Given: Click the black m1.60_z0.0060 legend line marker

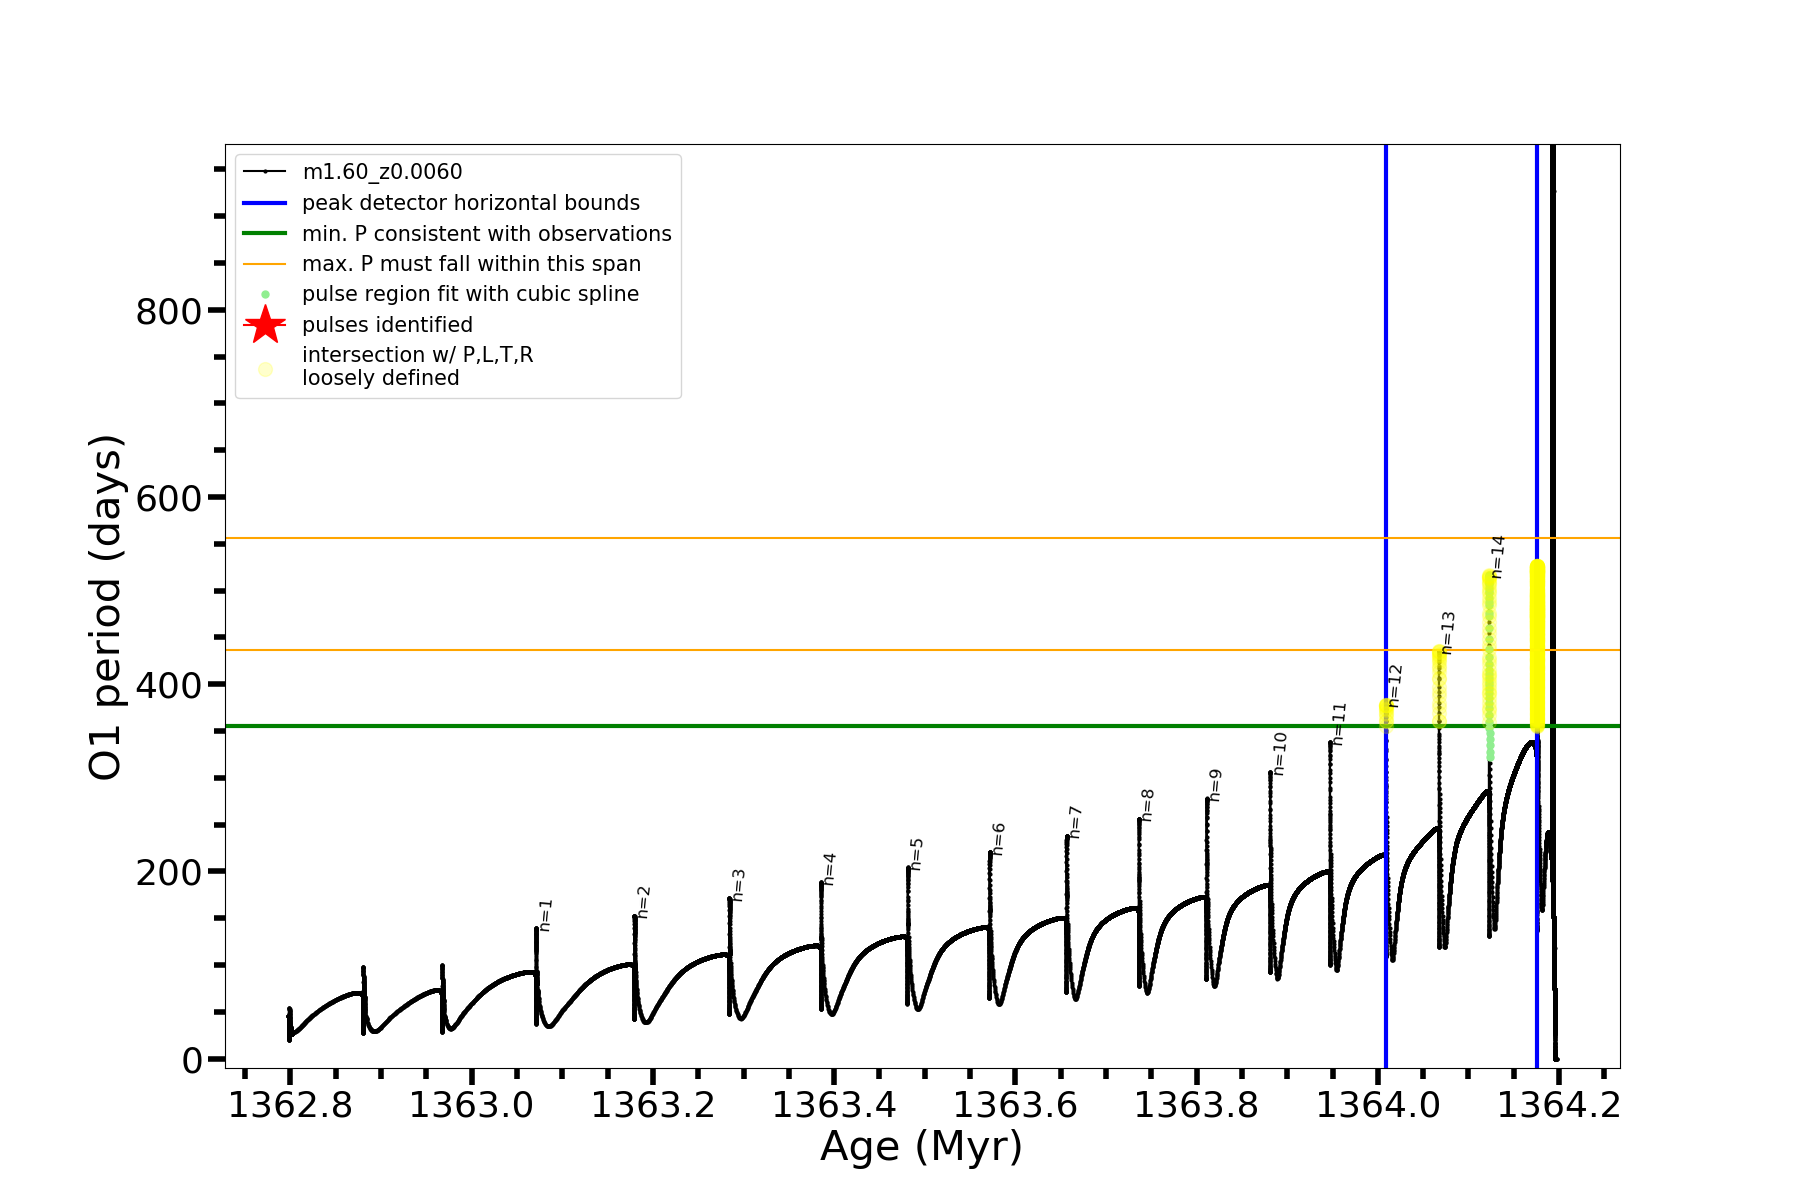Looking at the screenshot, I should pyautogui.click(x=265, y=172).
